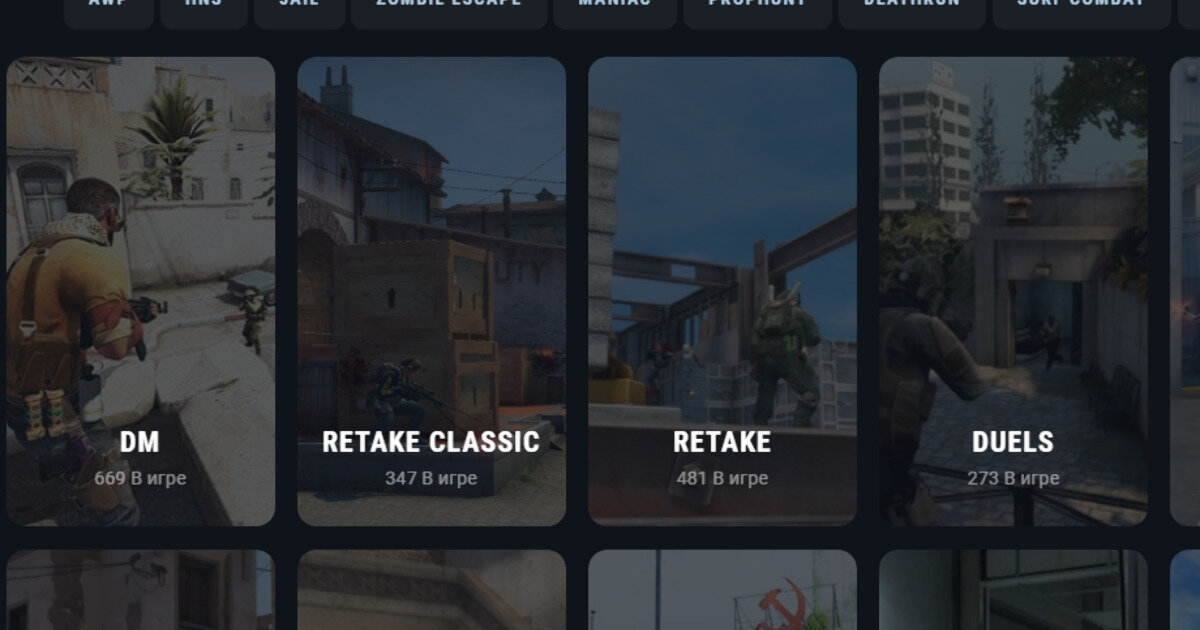
Task: Choose the RETAKE card with 481 players
Action: pyautogui.click(x=722, y=291)
